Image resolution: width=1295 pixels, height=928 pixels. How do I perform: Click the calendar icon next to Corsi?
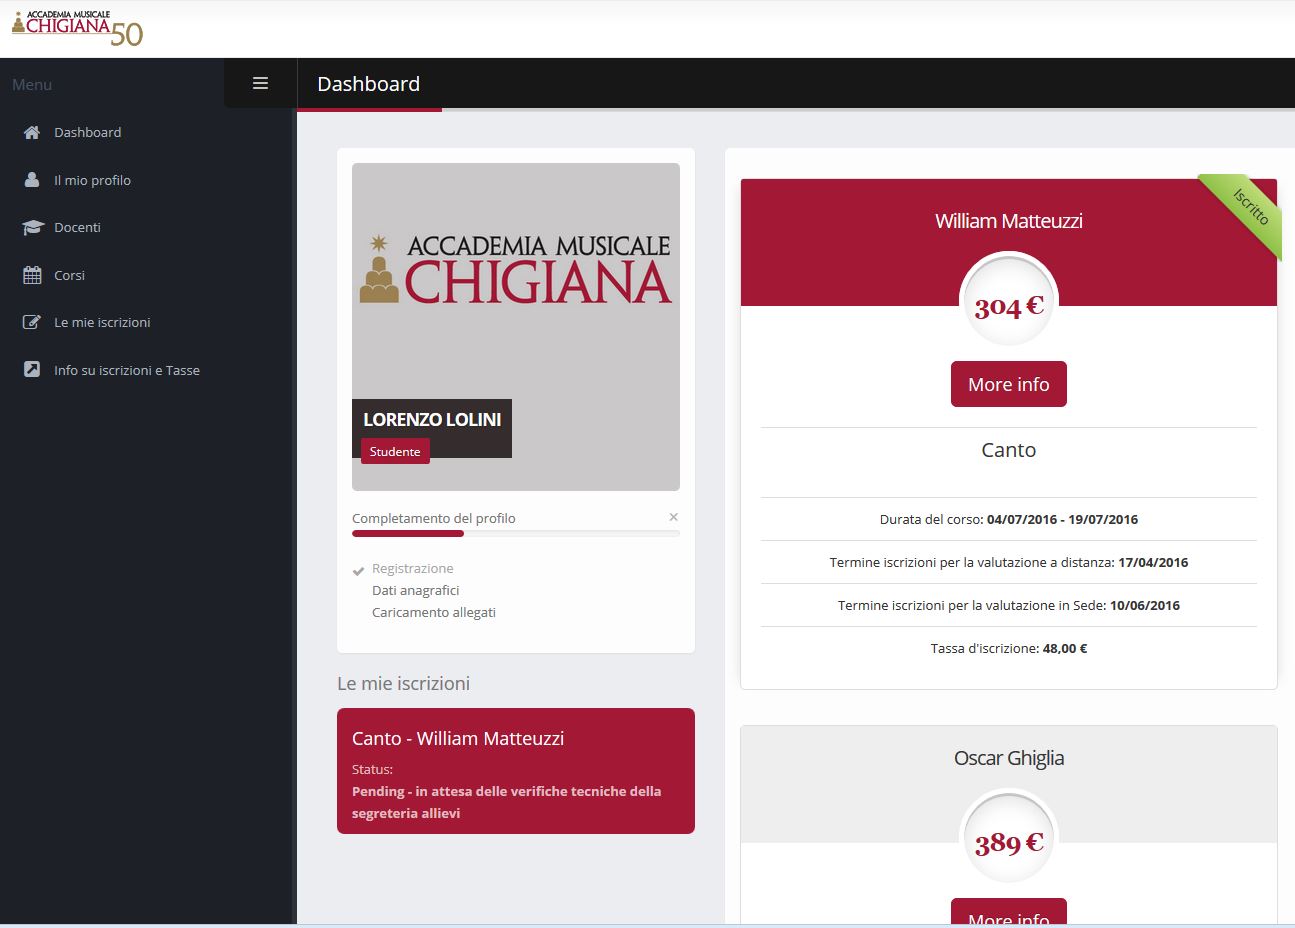(x=32, y=275)
